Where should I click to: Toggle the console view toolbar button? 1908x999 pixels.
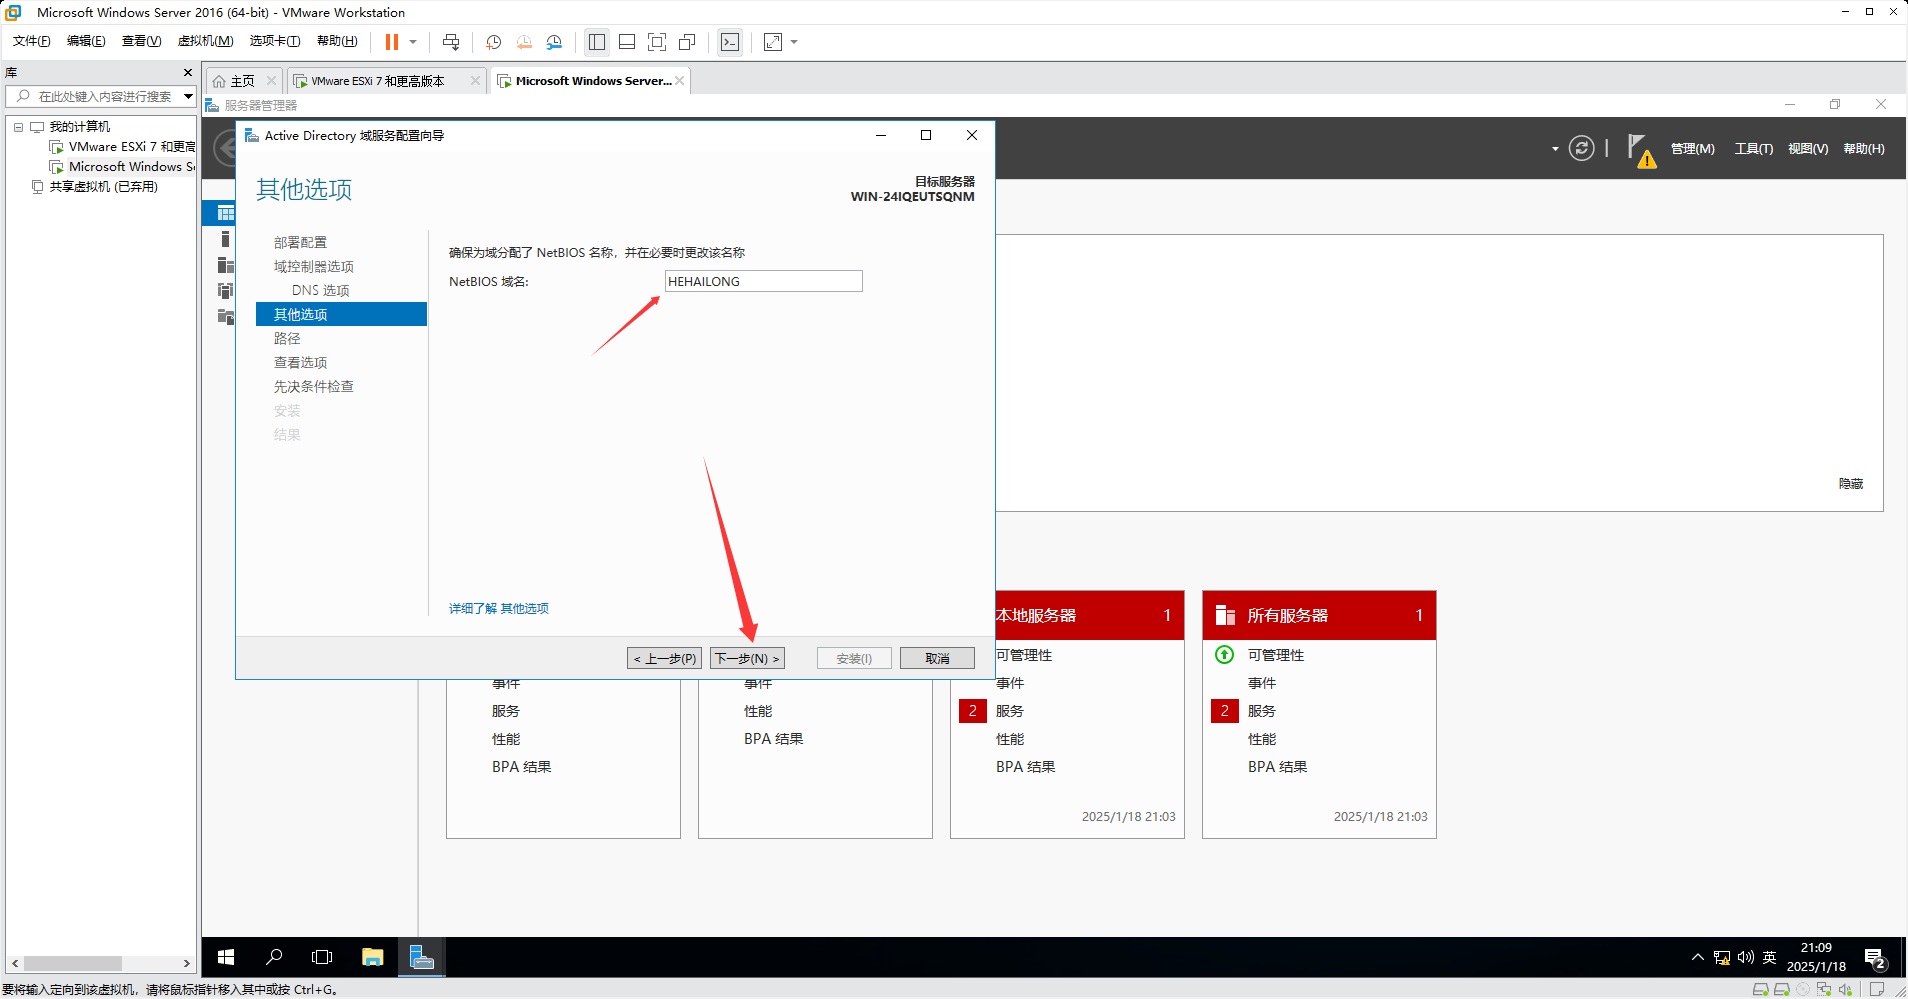(730, 42)
